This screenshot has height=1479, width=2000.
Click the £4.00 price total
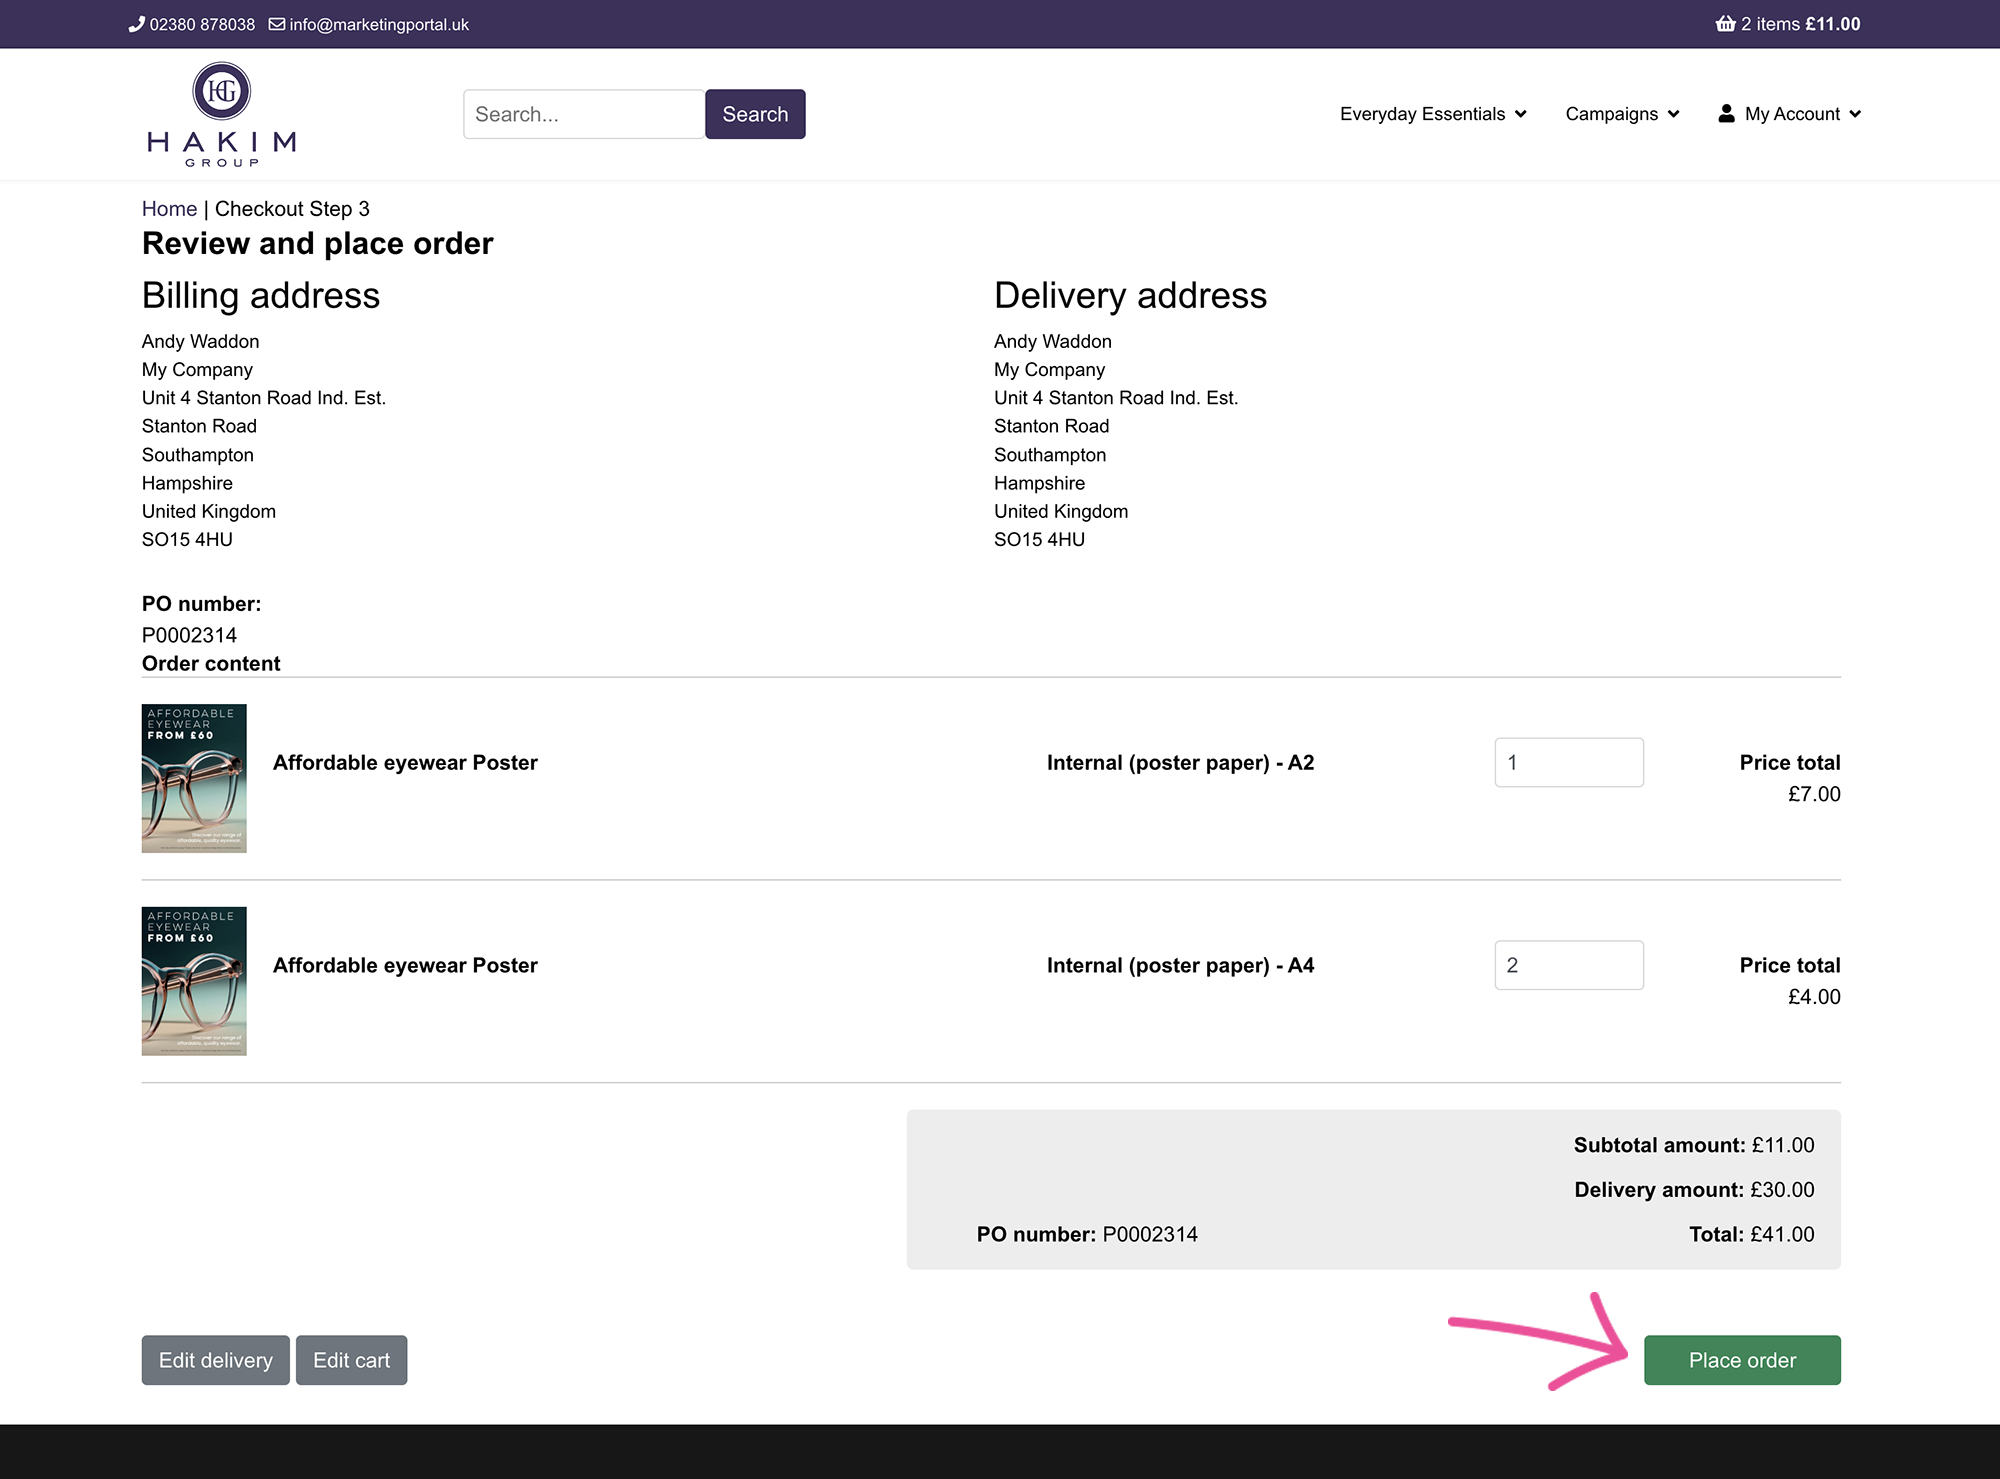1814,997
